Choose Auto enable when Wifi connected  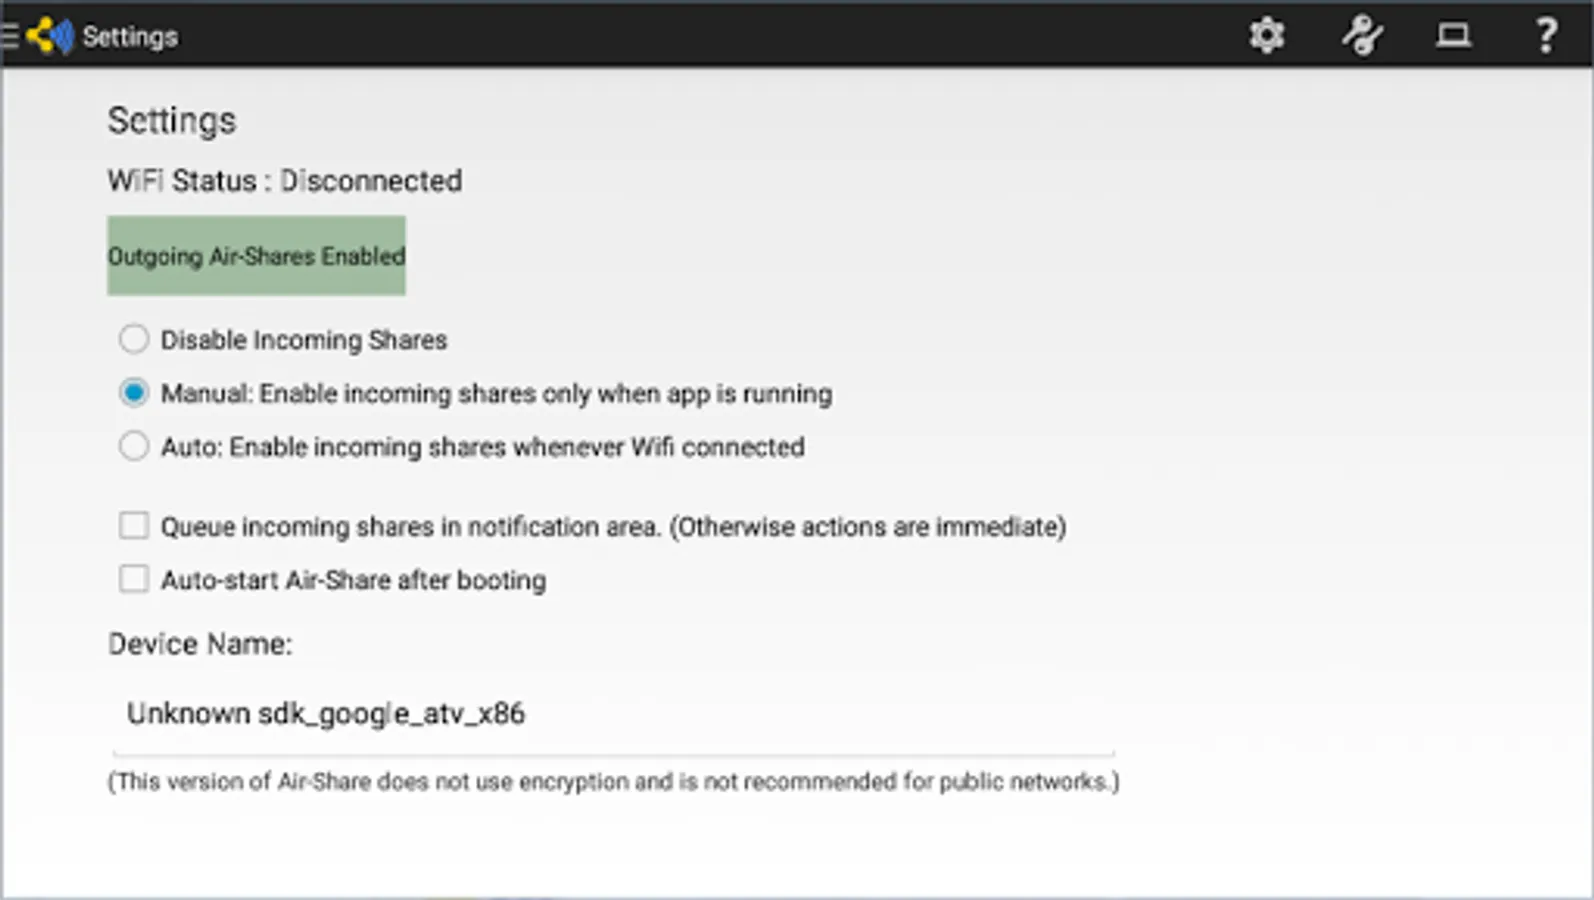point(134,446)
